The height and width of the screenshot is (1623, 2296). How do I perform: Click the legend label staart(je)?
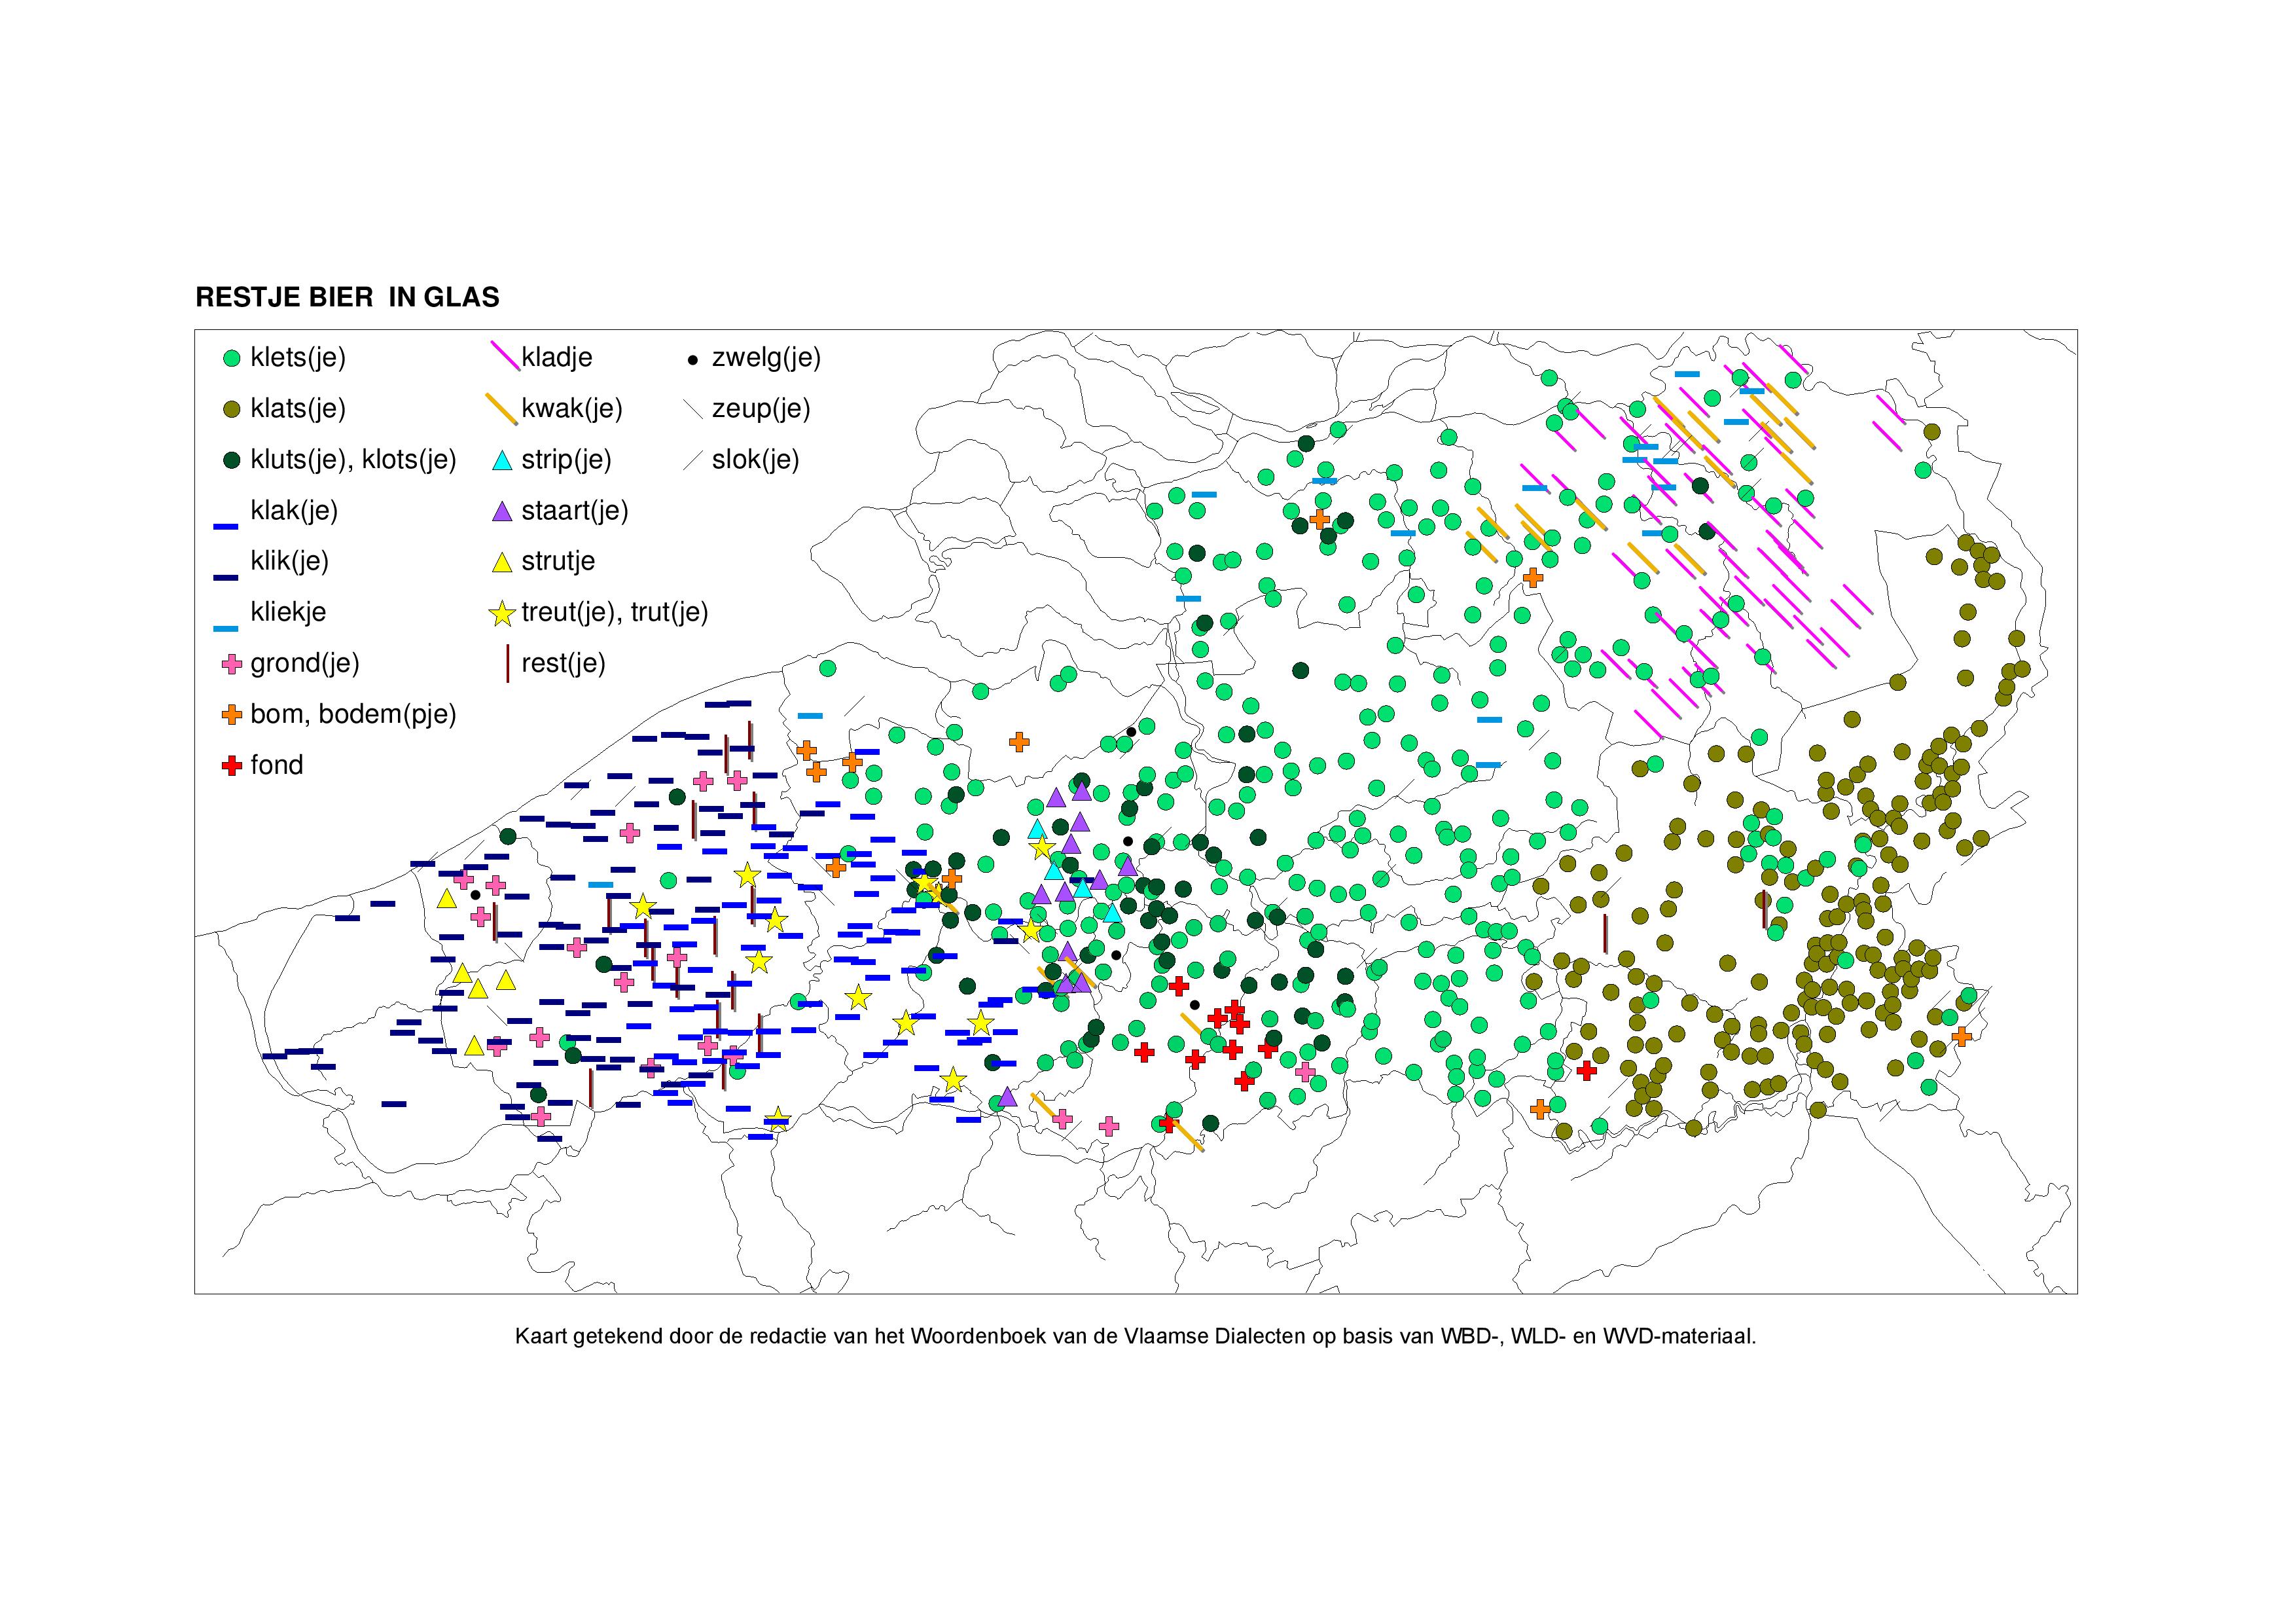575,511
